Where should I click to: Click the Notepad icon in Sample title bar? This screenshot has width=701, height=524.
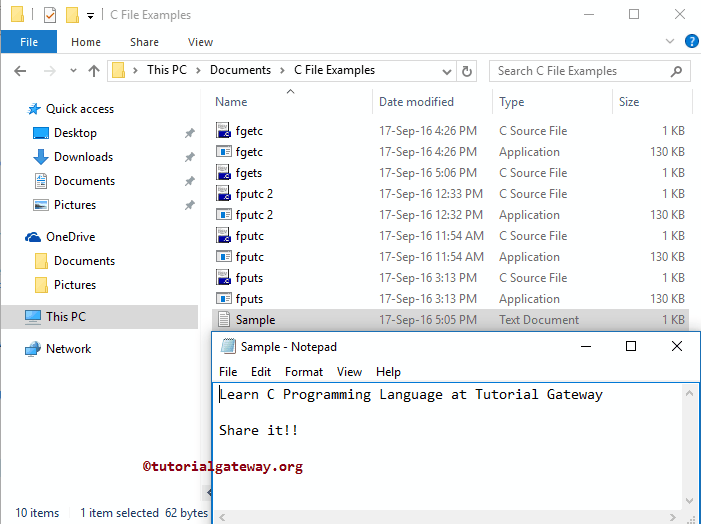pos(228,347)
